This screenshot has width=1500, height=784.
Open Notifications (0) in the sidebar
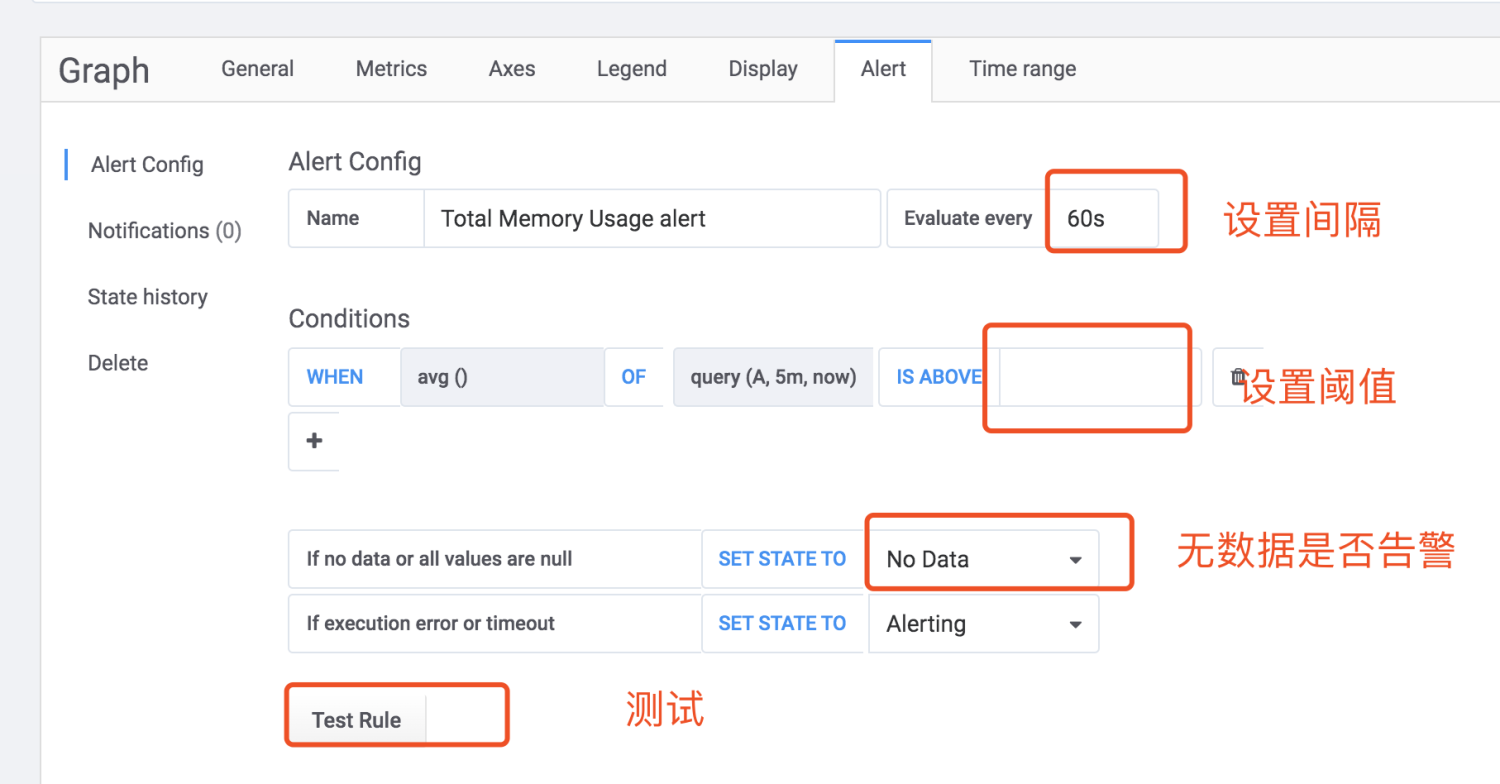click(165, 231)
